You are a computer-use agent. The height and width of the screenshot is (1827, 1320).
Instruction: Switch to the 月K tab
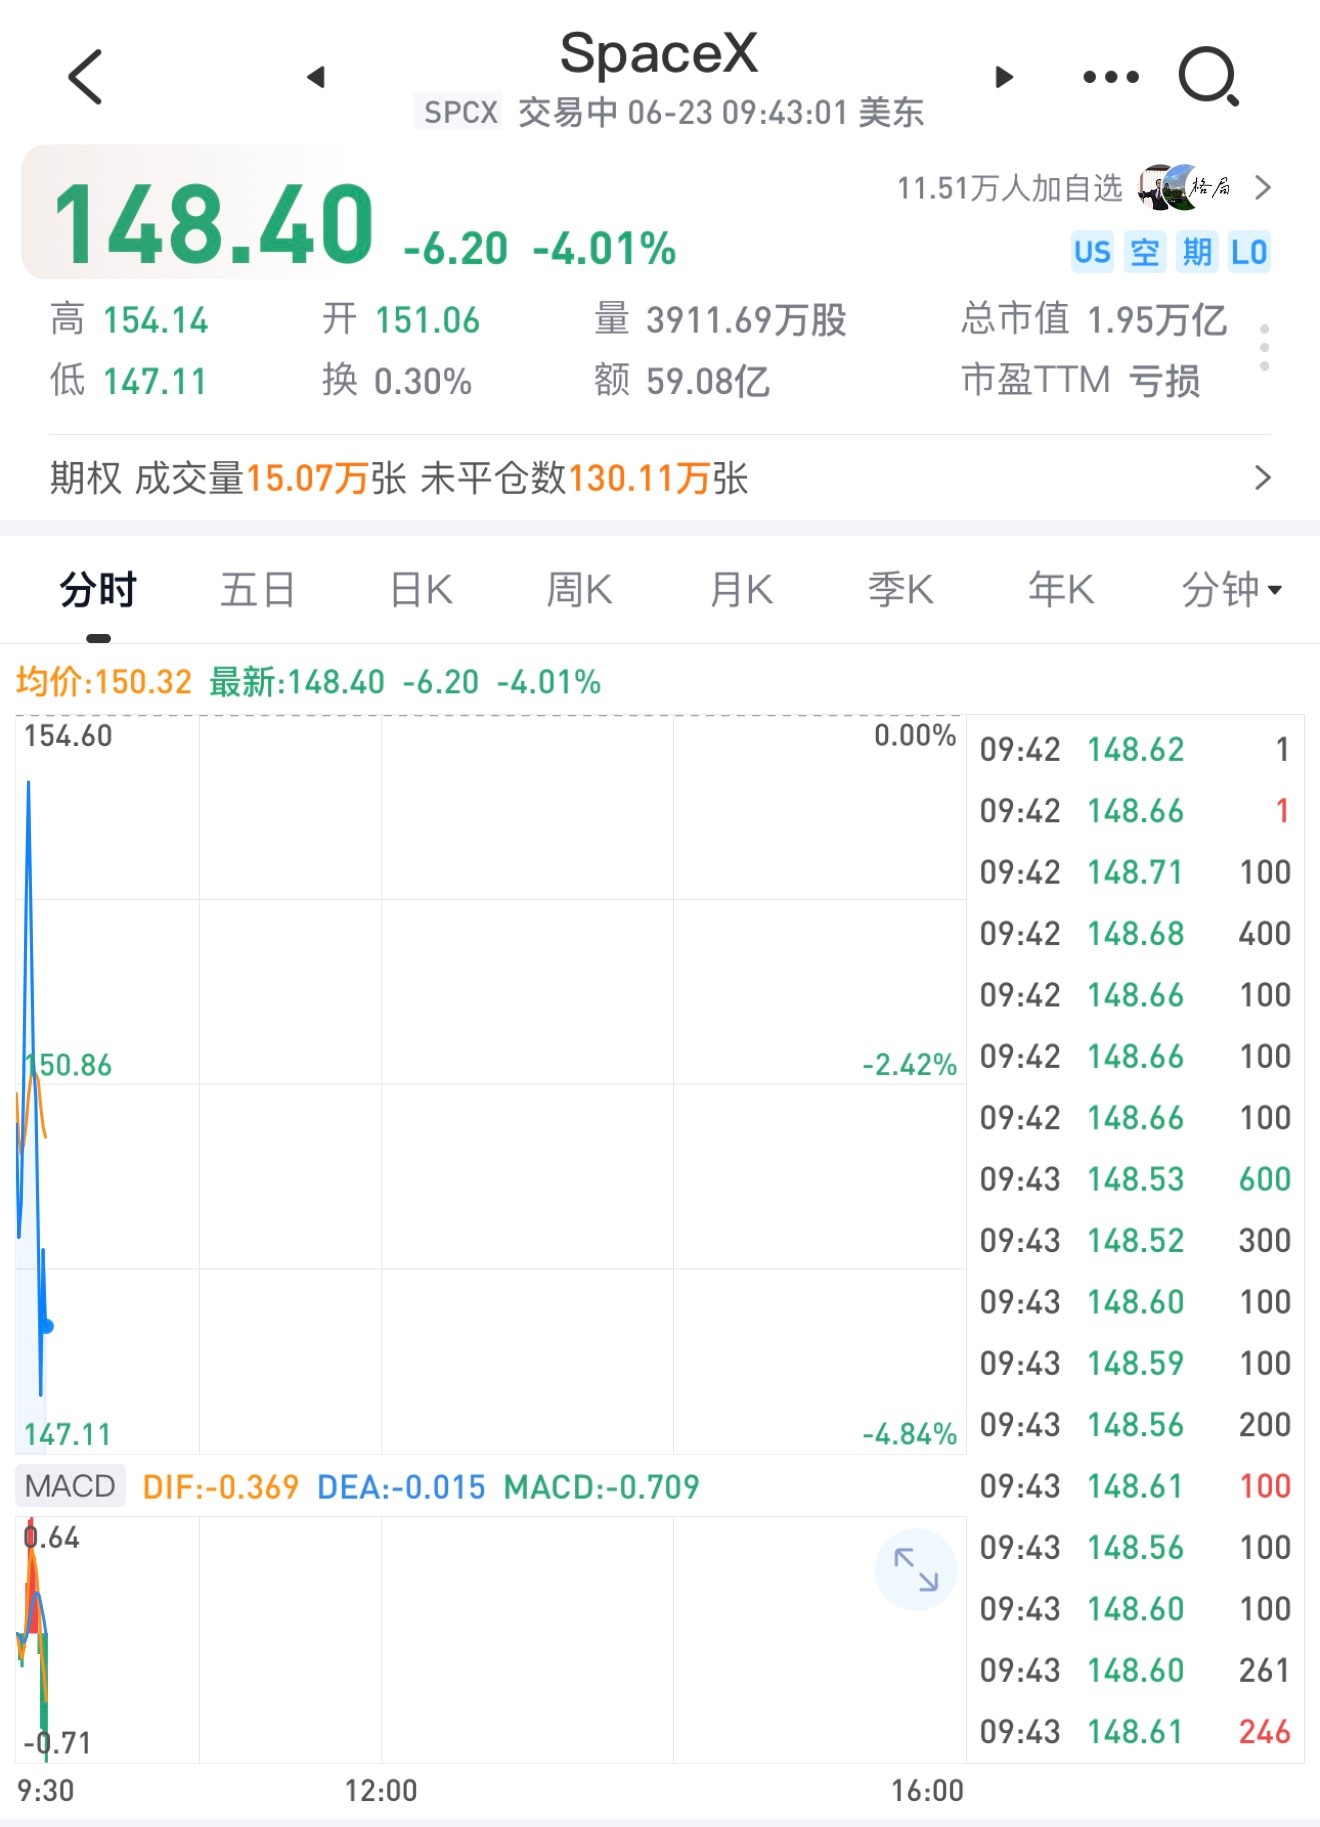(741, 590)
